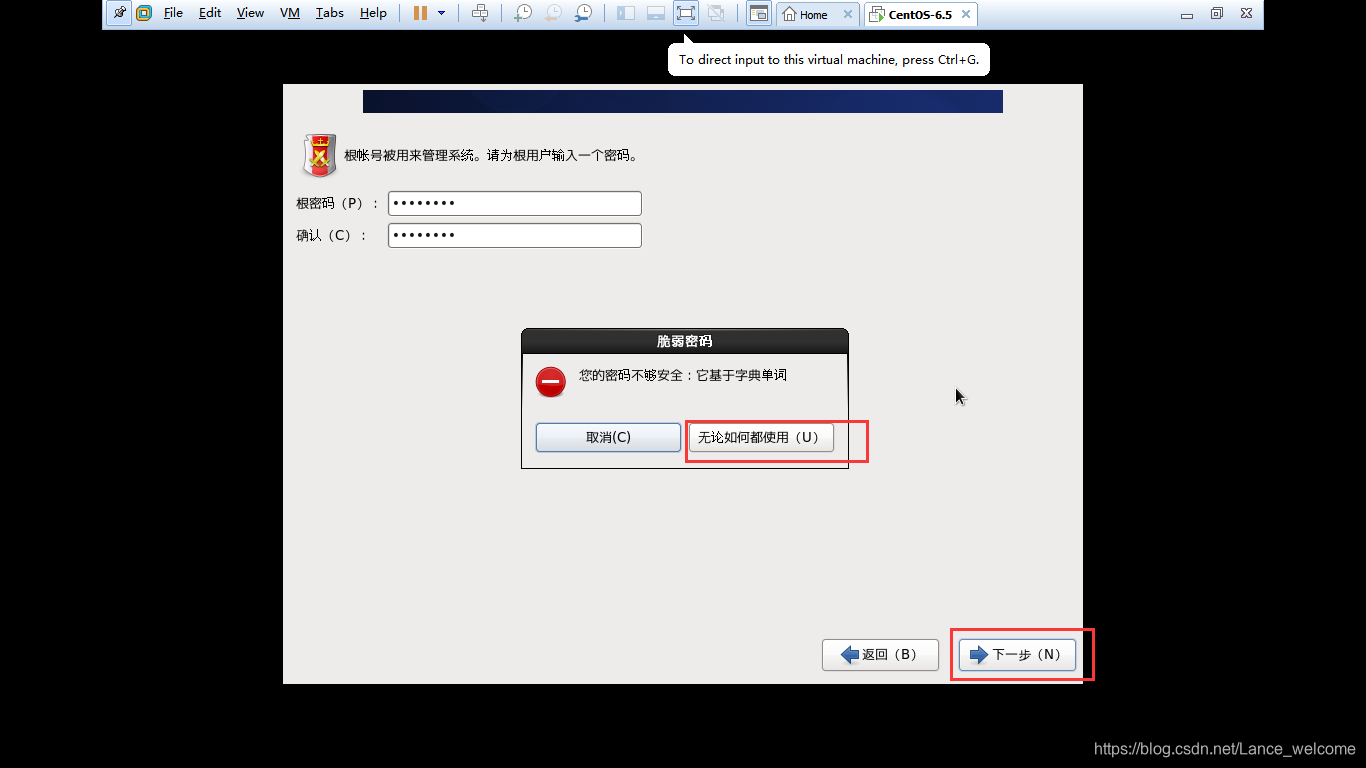Minimize the VMware window

(1186, 14)
